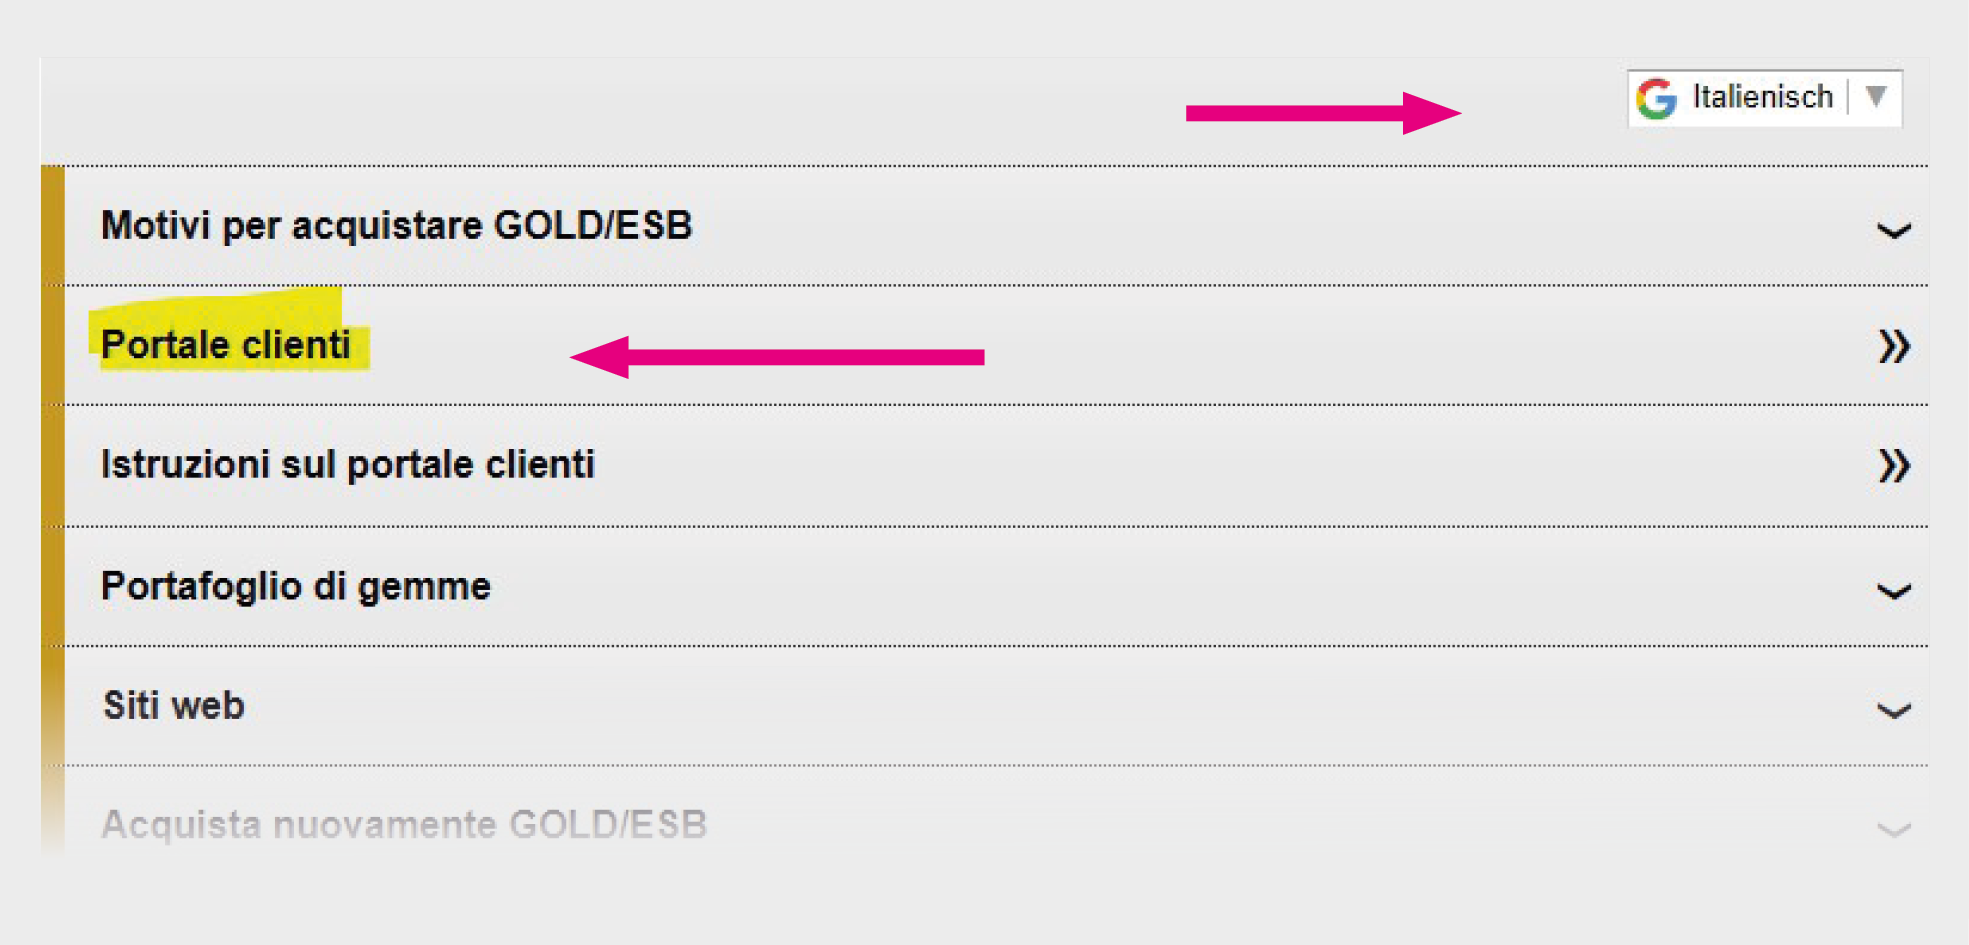Click the pink arrow pointing at Portale clienti
The height and width of the screenshot is (945, 1969).
pos(777,357)
